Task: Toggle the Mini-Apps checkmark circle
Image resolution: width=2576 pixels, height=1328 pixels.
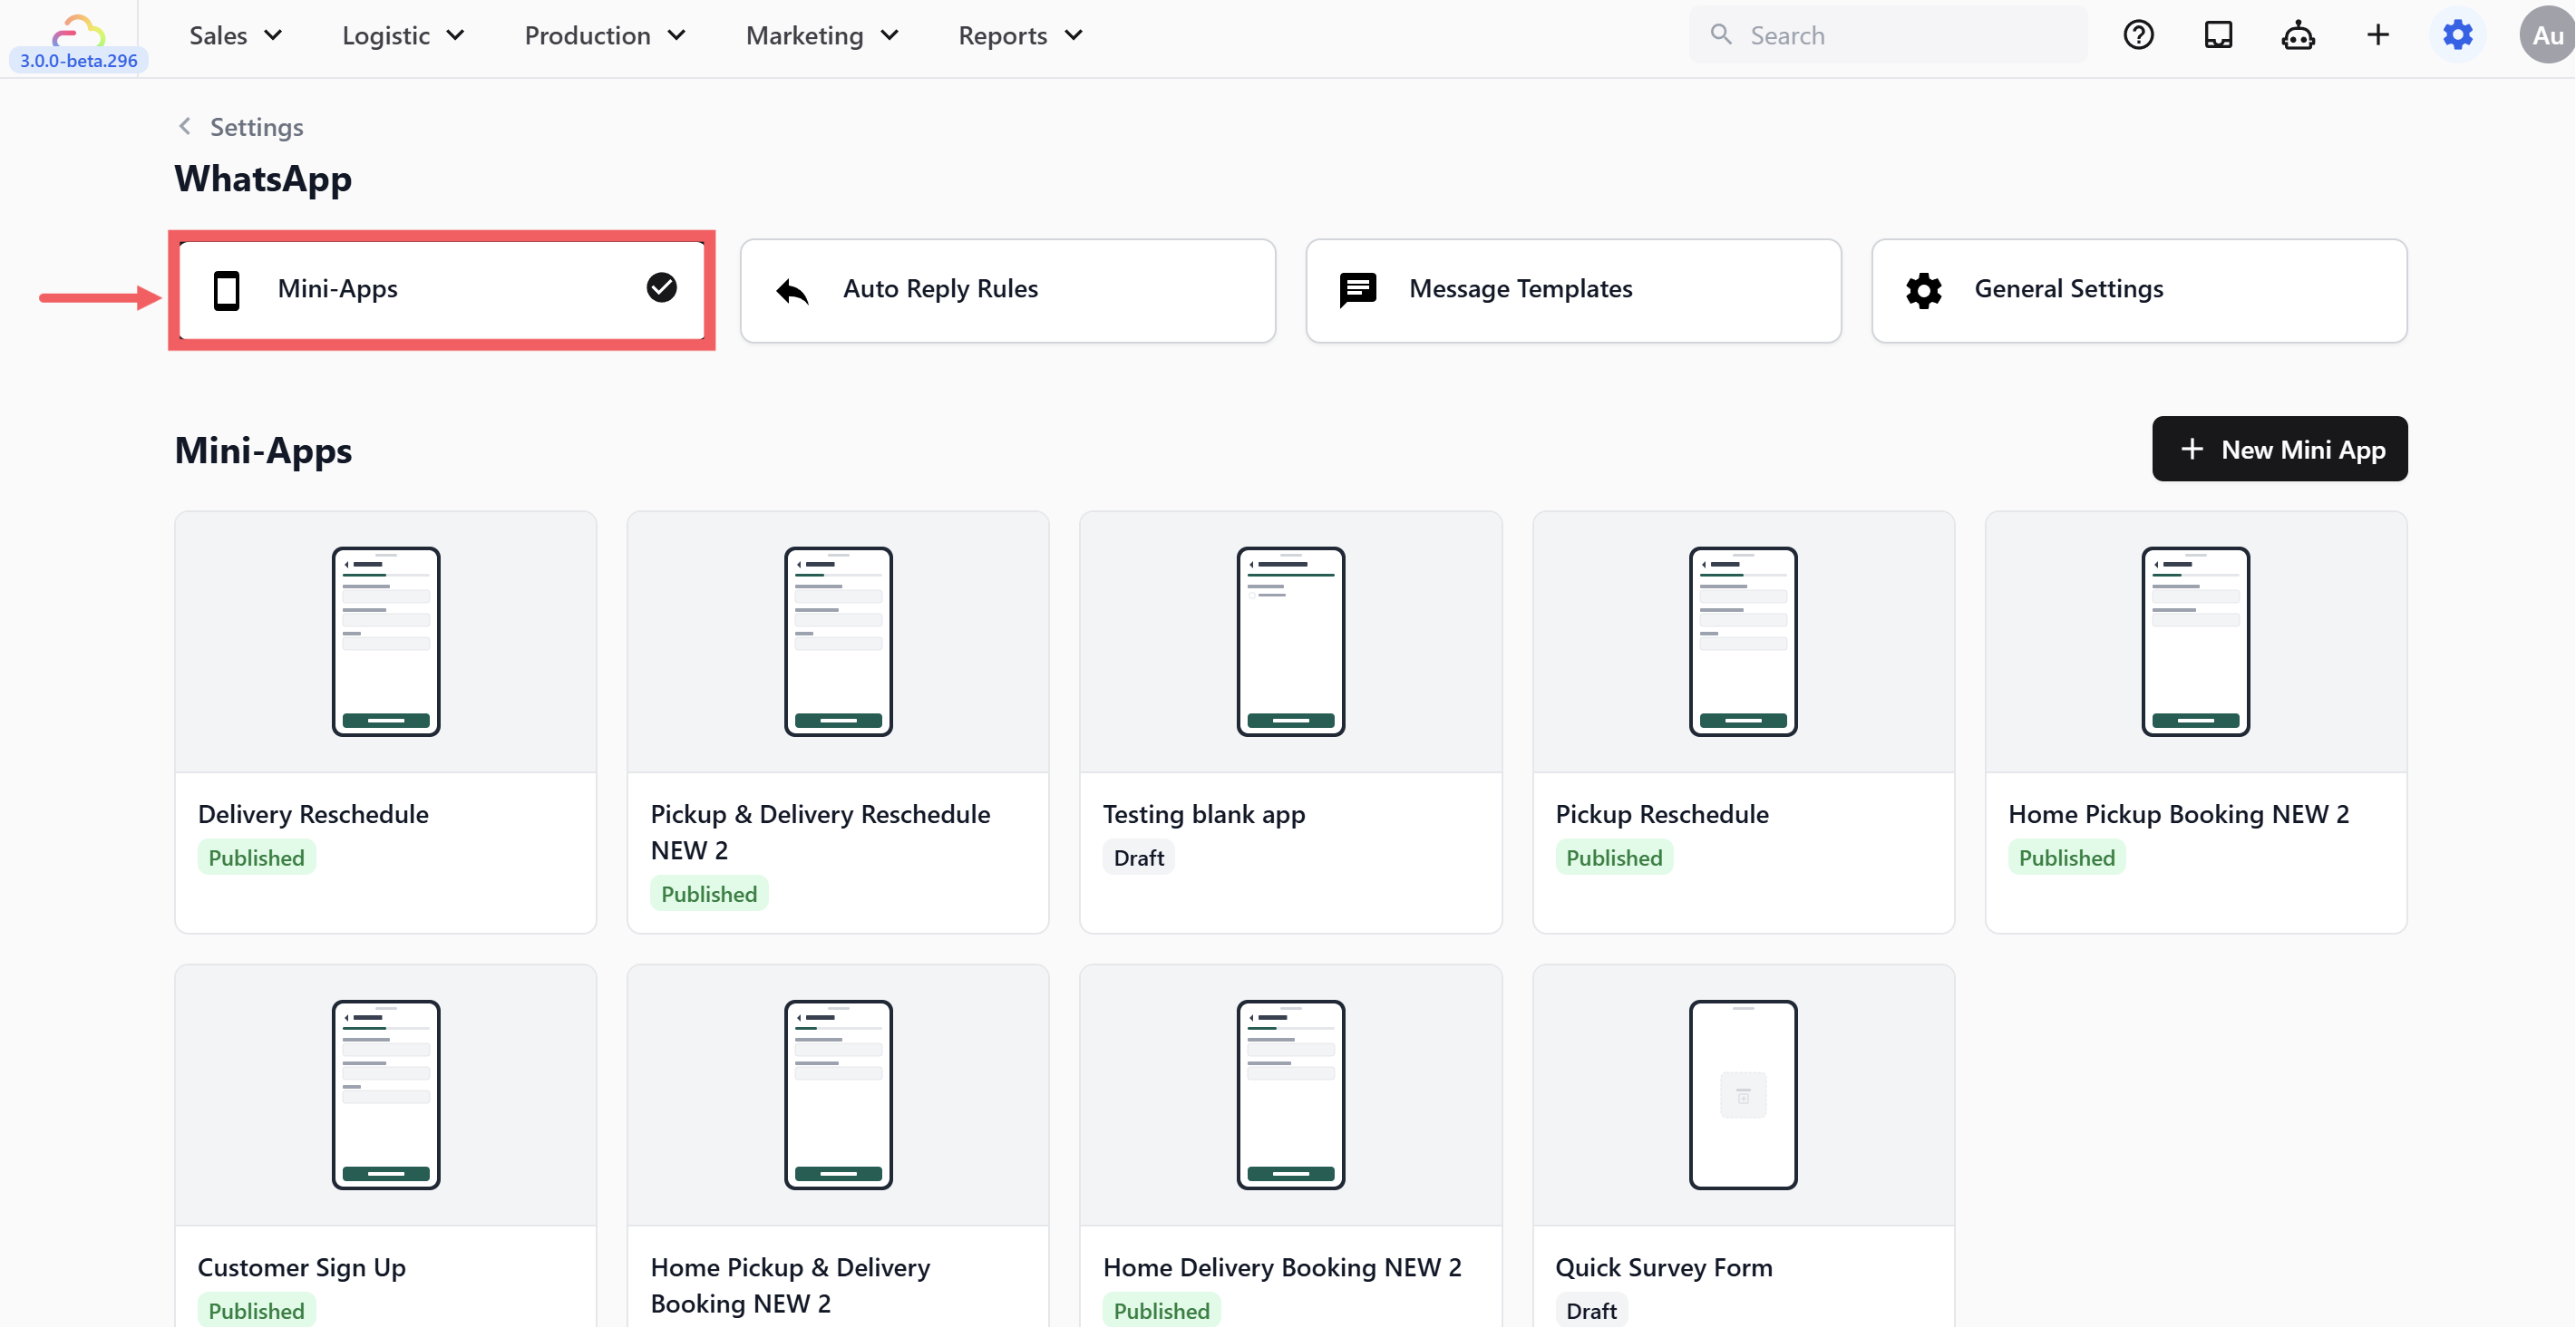Action: tap(661, 288)
